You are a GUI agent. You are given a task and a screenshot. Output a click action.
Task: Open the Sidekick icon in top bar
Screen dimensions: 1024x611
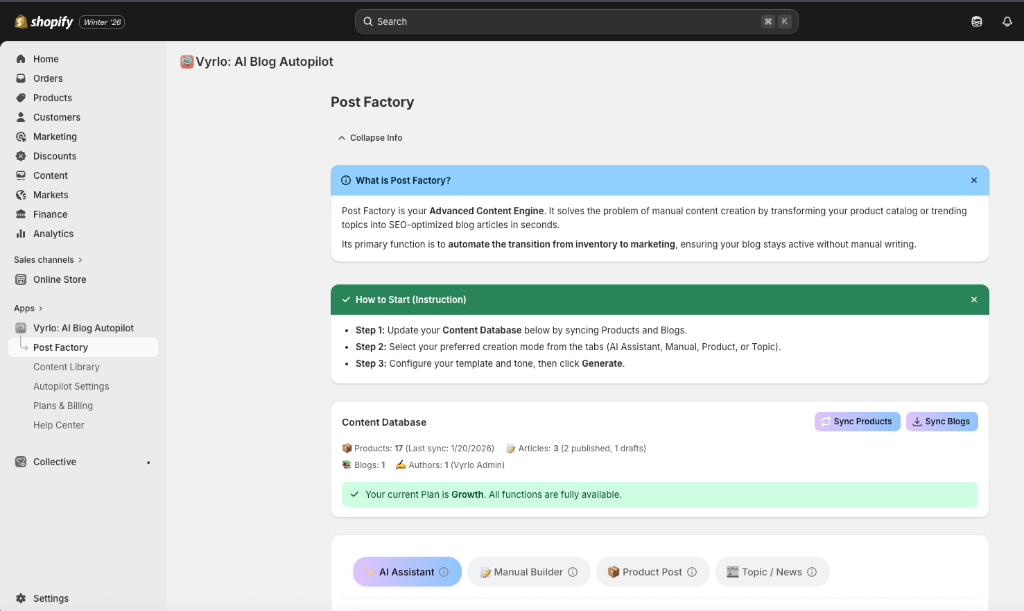click(977, 21)
